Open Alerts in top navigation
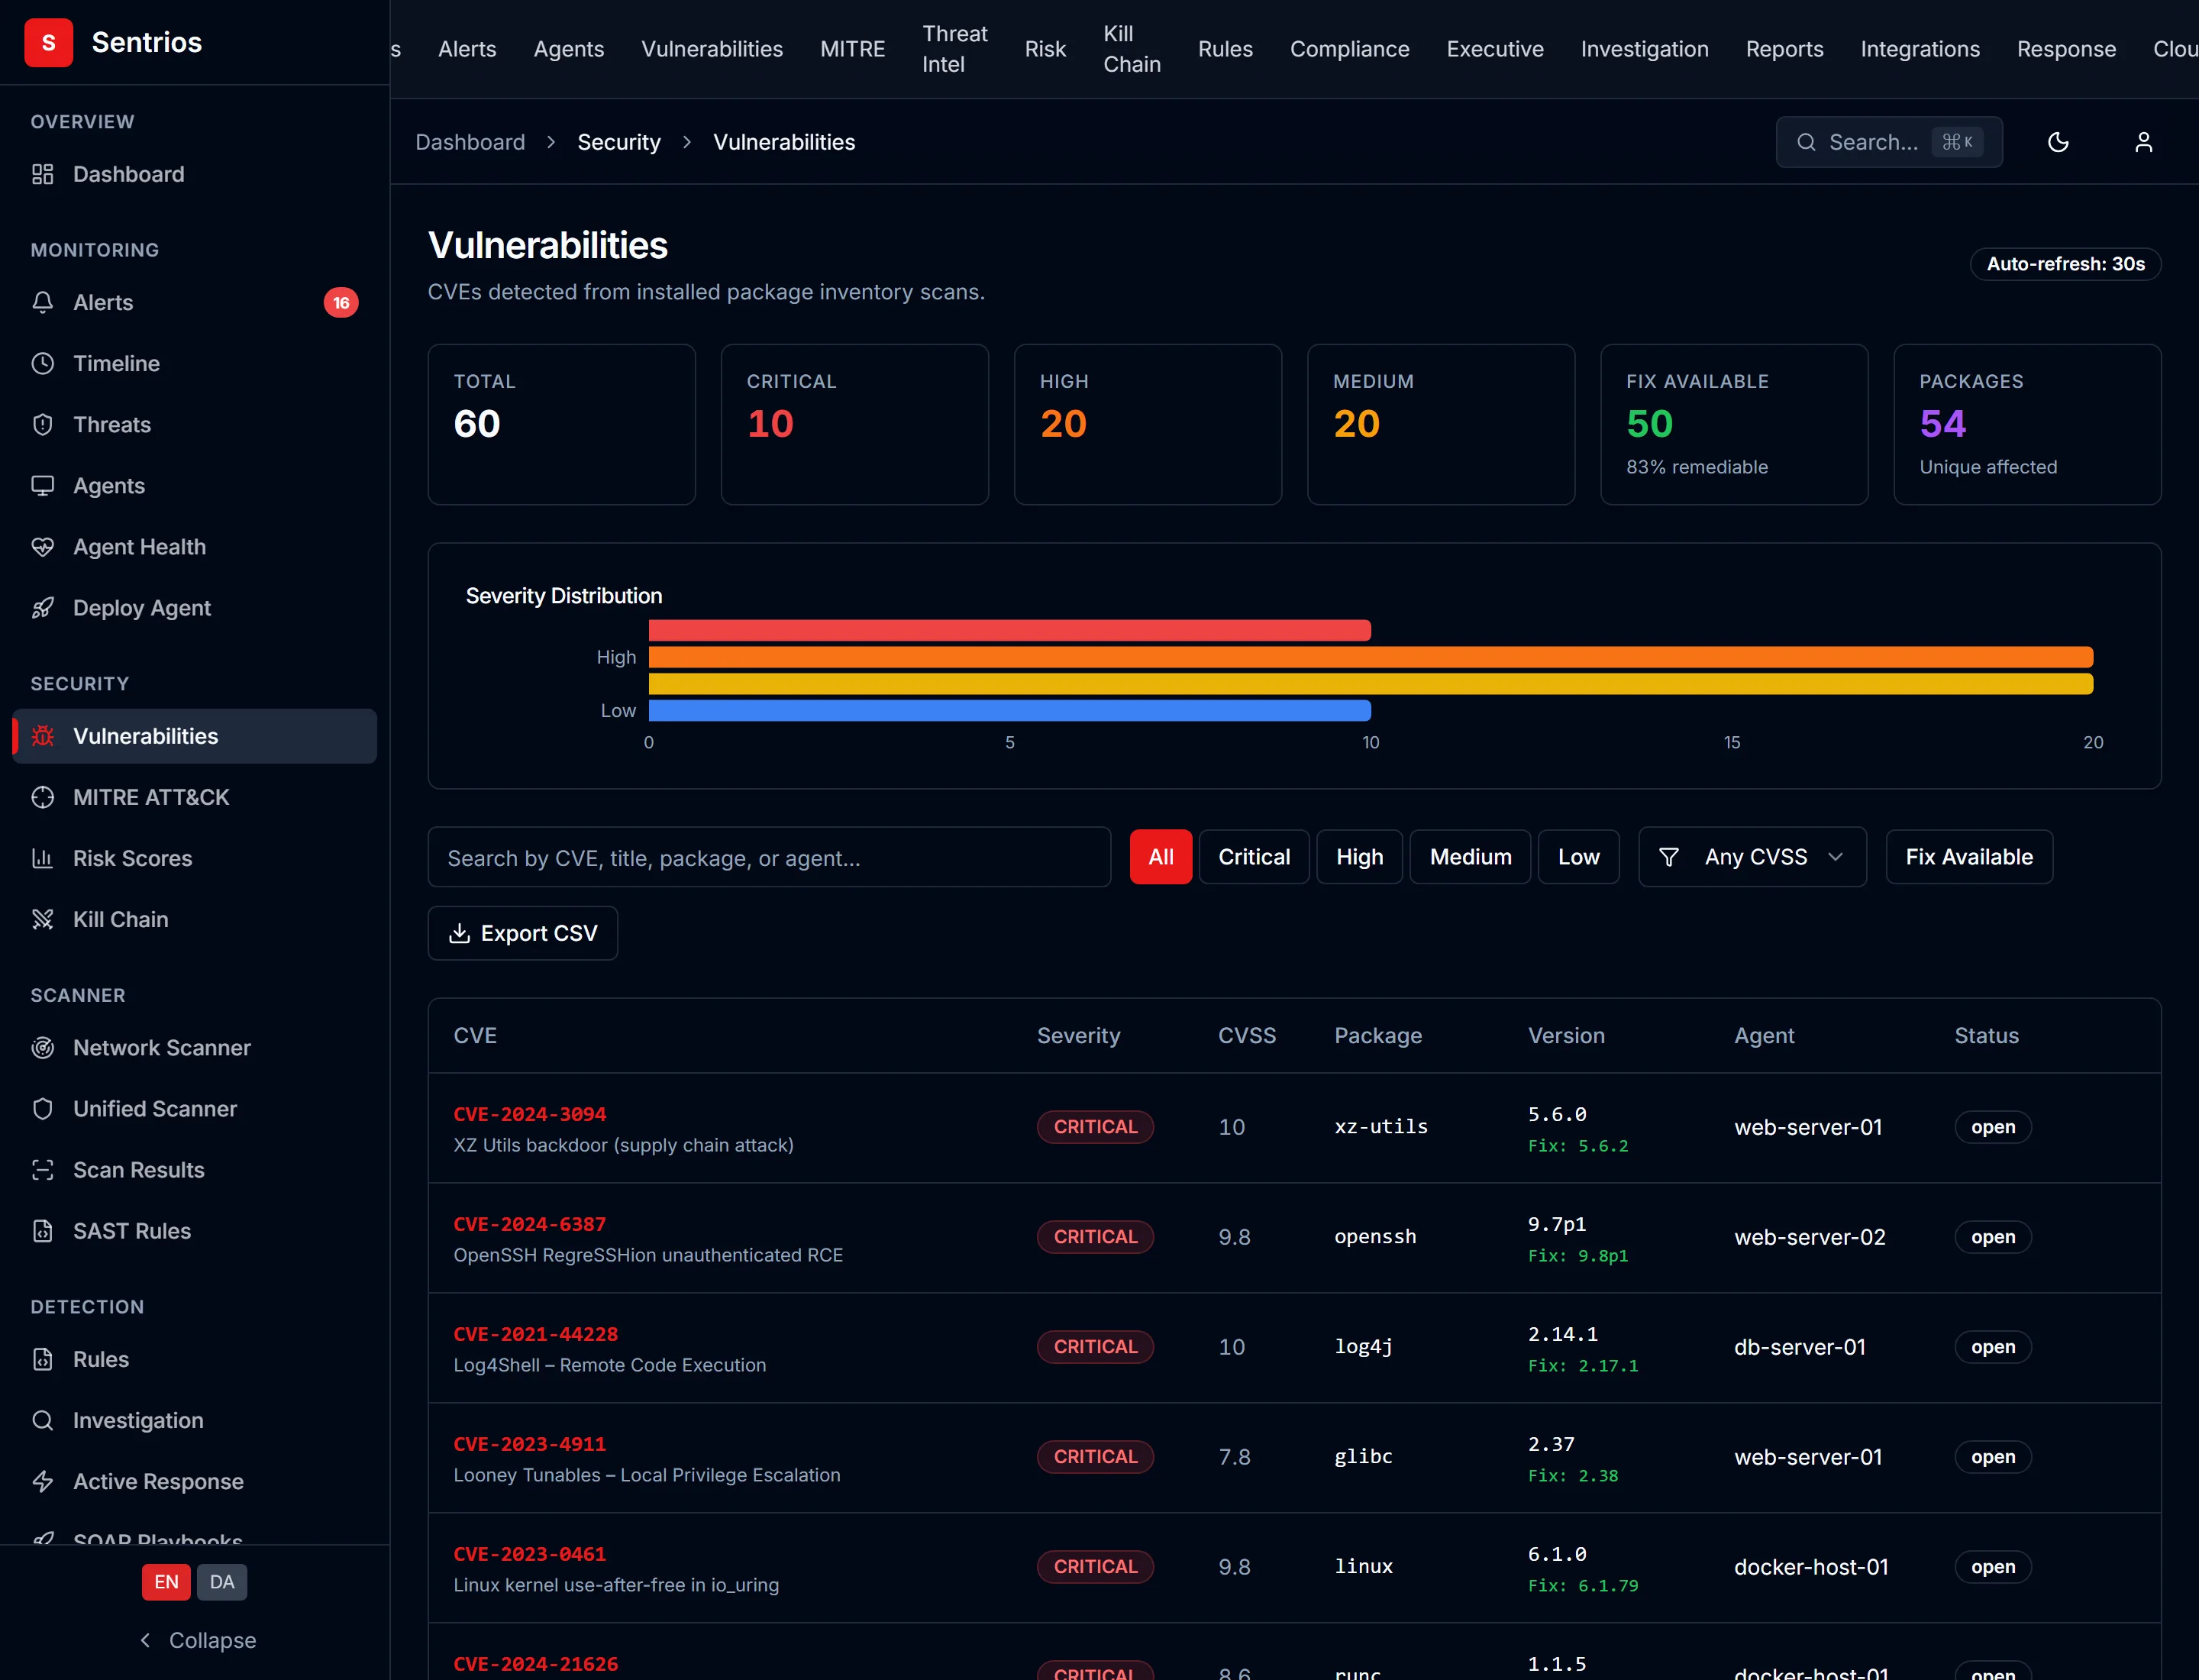Image resolution: width=2199 pixels, height=1680 pixels. click(x=467, y=49)
